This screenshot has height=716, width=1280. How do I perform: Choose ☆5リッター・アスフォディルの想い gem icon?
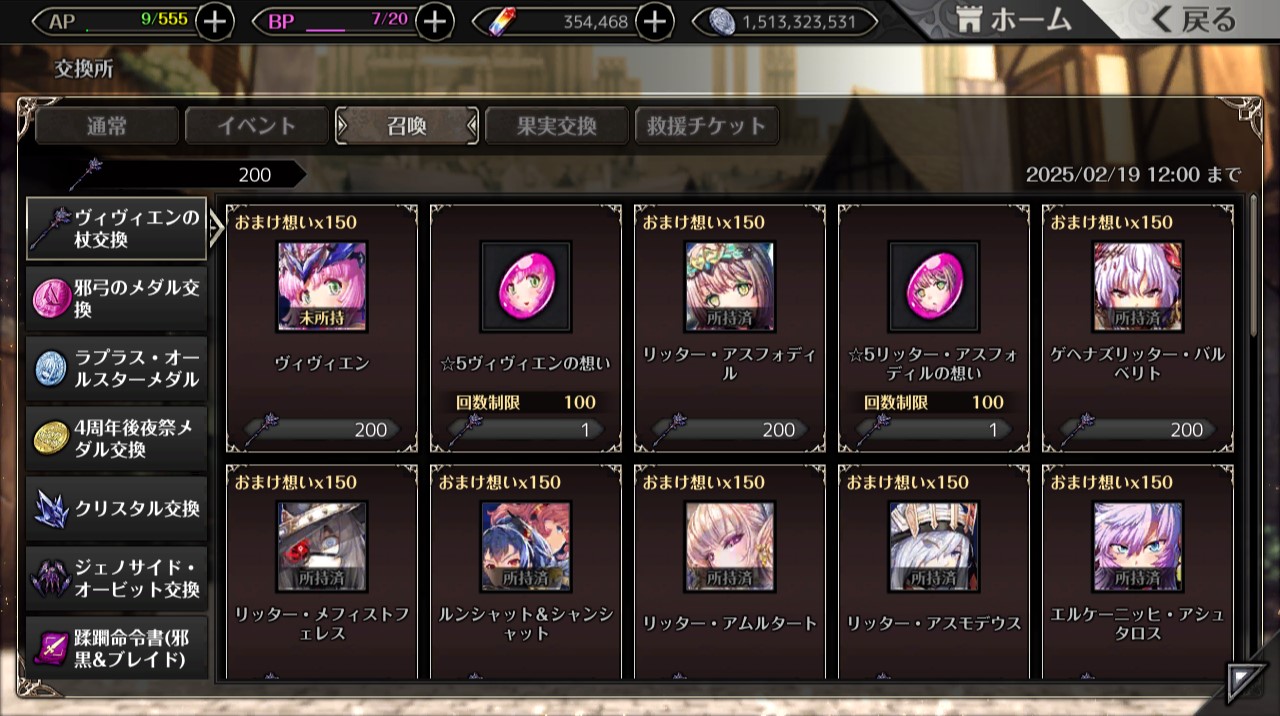[934, 287]
